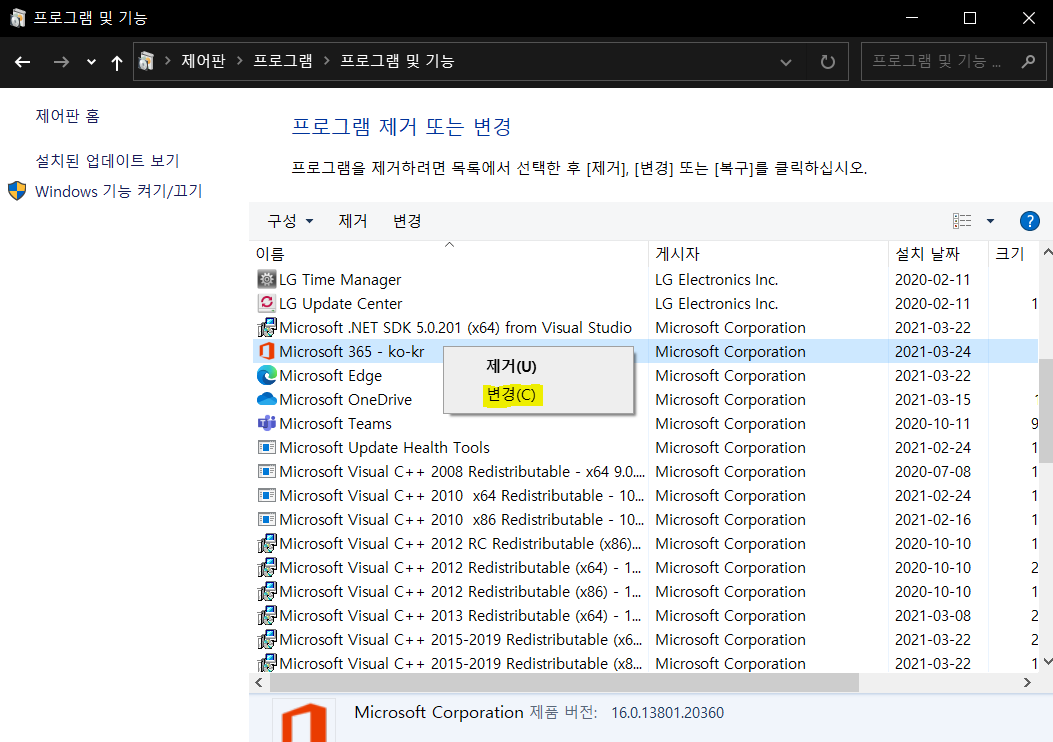Viewport: 1053px width, 742px height.
Task: Sort by the 게시자 column header
Action: [768, 254]
